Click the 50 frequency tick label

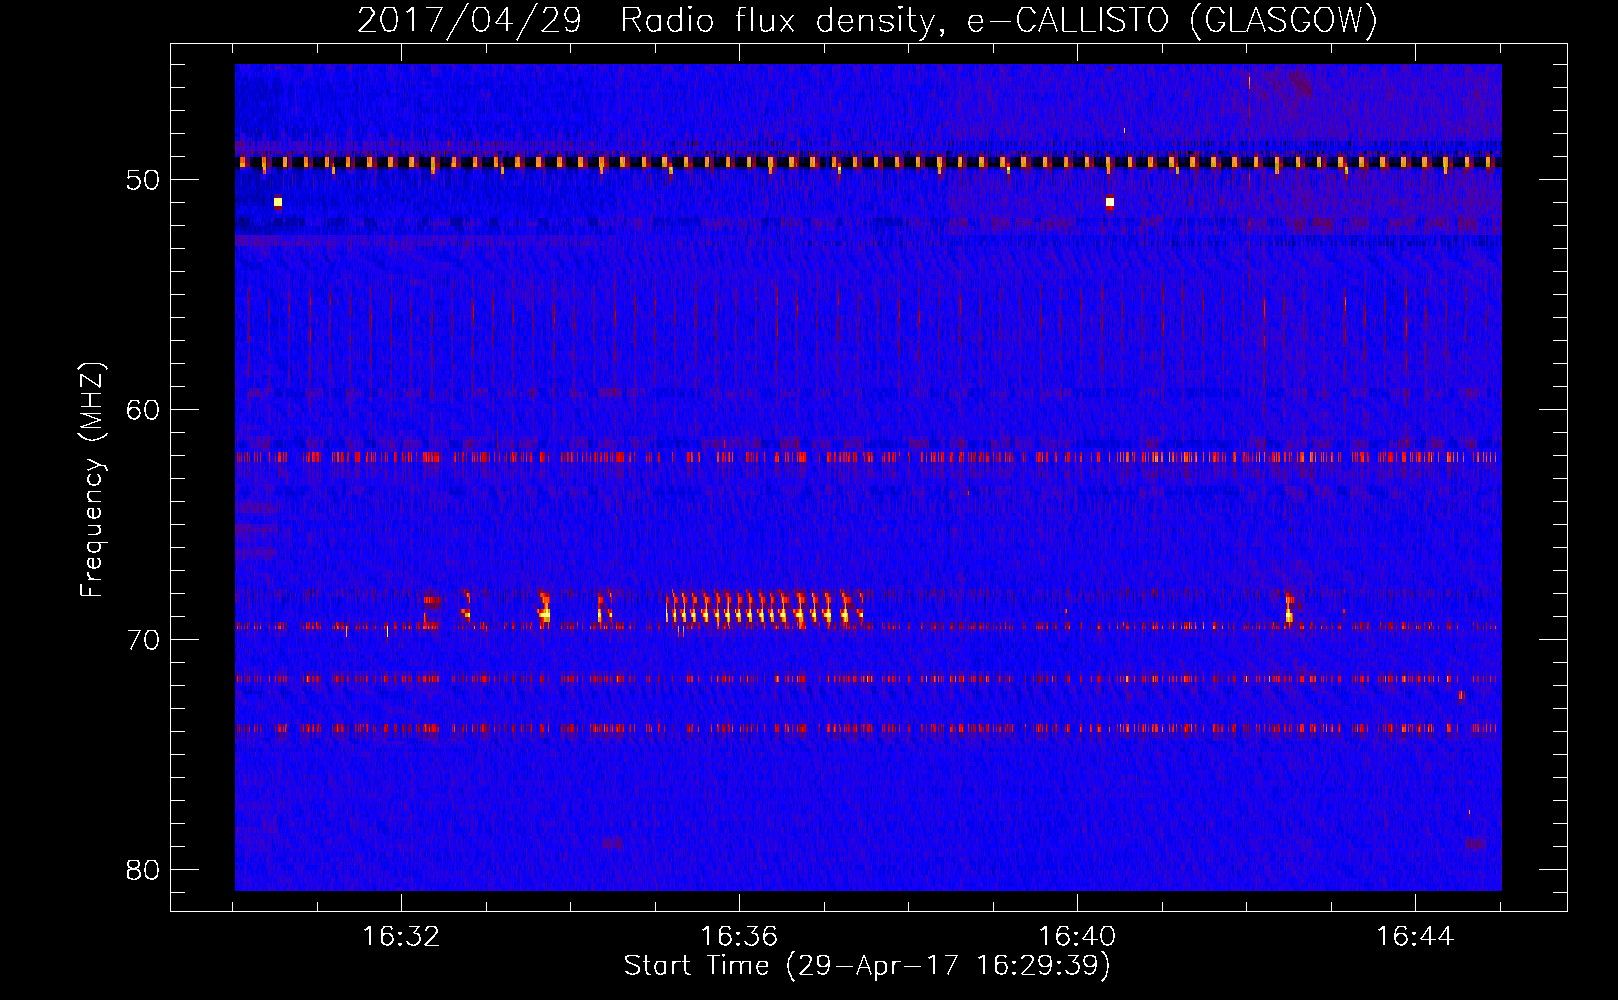tap(143, 180)
